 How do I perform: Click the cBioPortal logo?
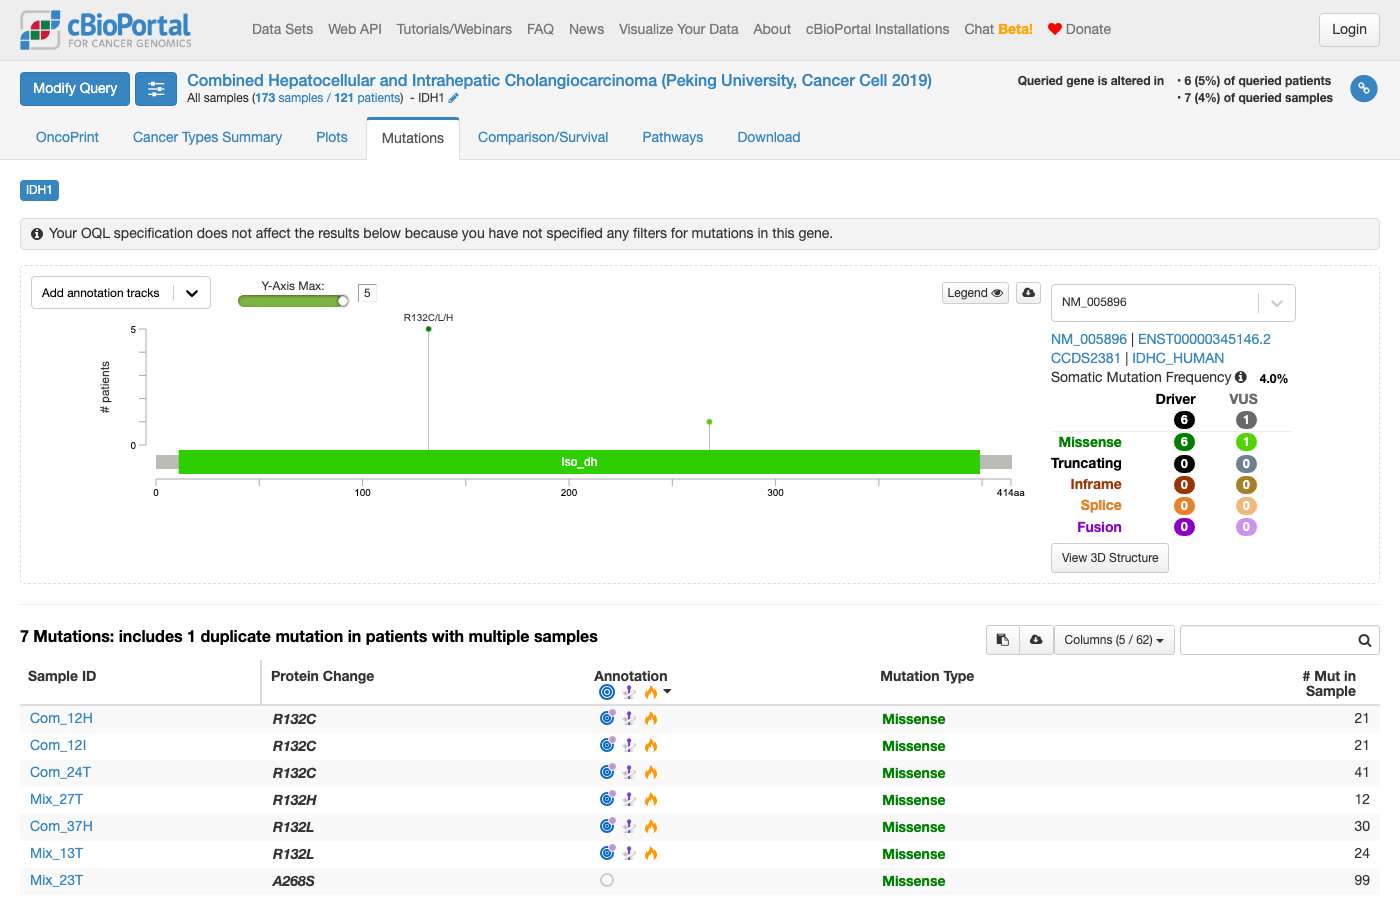106,30
